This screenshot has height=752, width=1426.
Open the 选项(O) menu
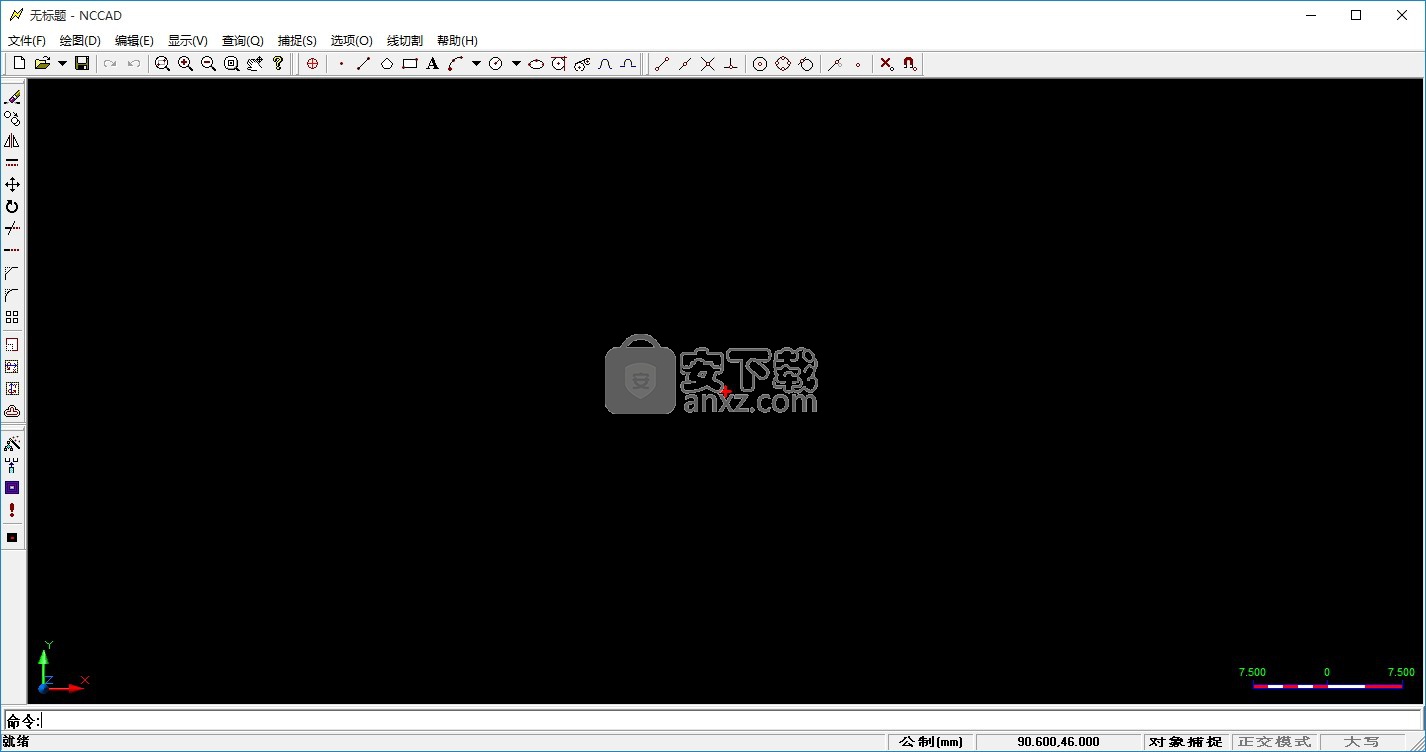[351, 41]
